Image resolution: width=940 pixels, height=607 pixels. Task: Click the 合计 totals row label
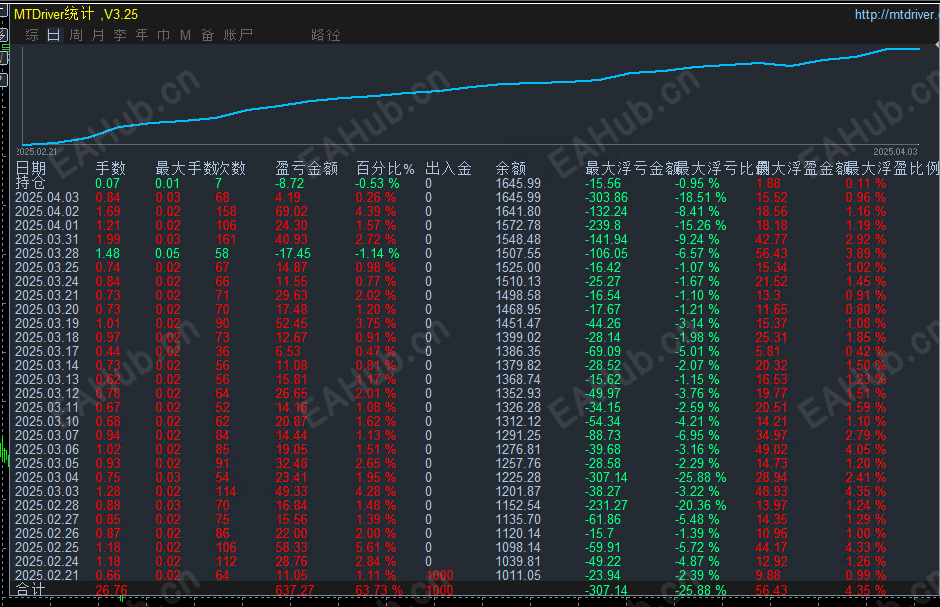pos(31,590)
